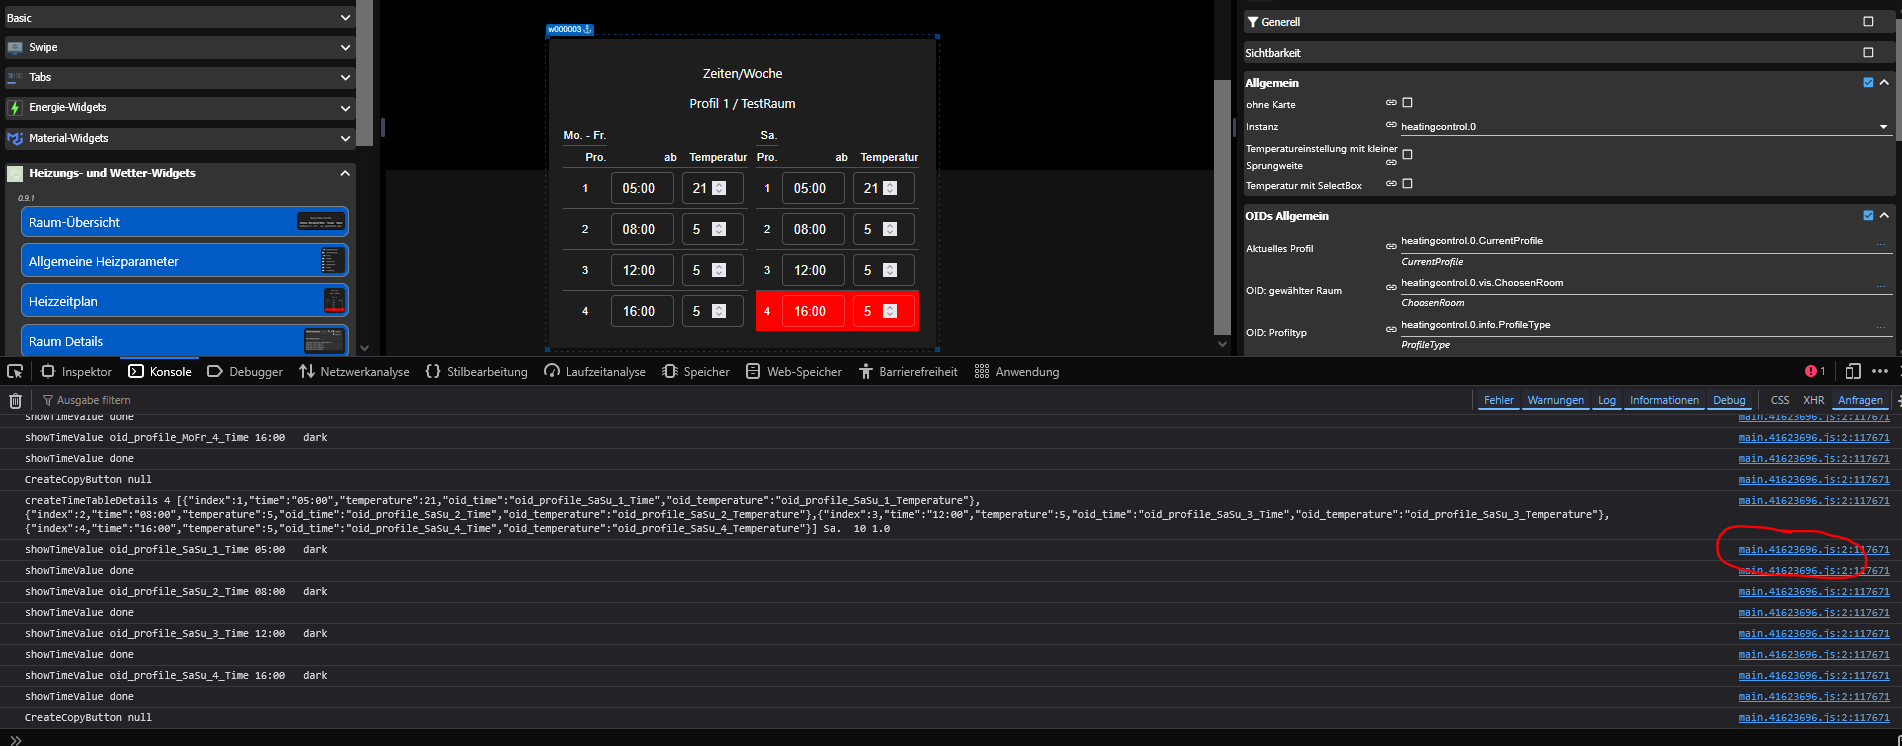The height and width of the screenshot is (746, 1902).
Task: Select the Raum Details widget
Action: 184,341
